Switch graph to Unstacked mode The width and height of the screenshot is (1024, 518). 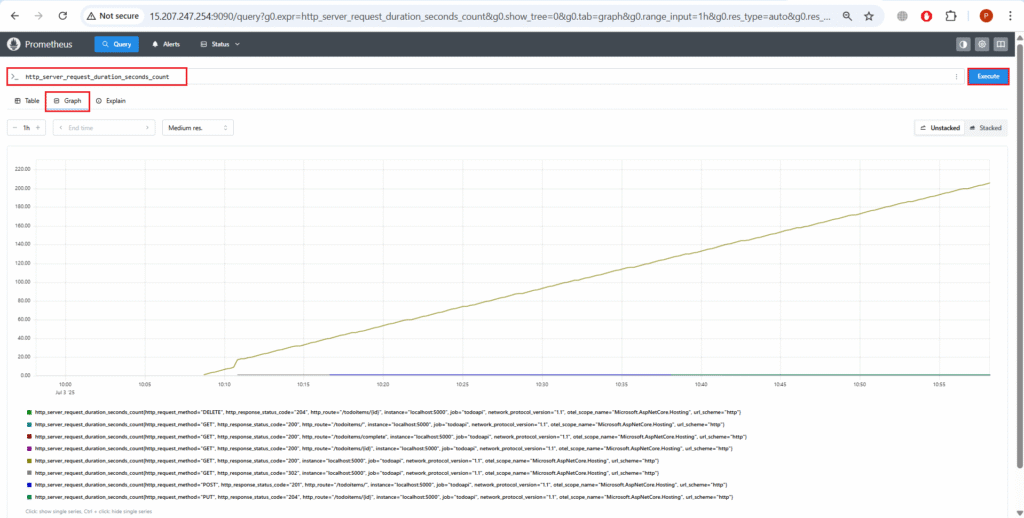(x=940, y=128)
